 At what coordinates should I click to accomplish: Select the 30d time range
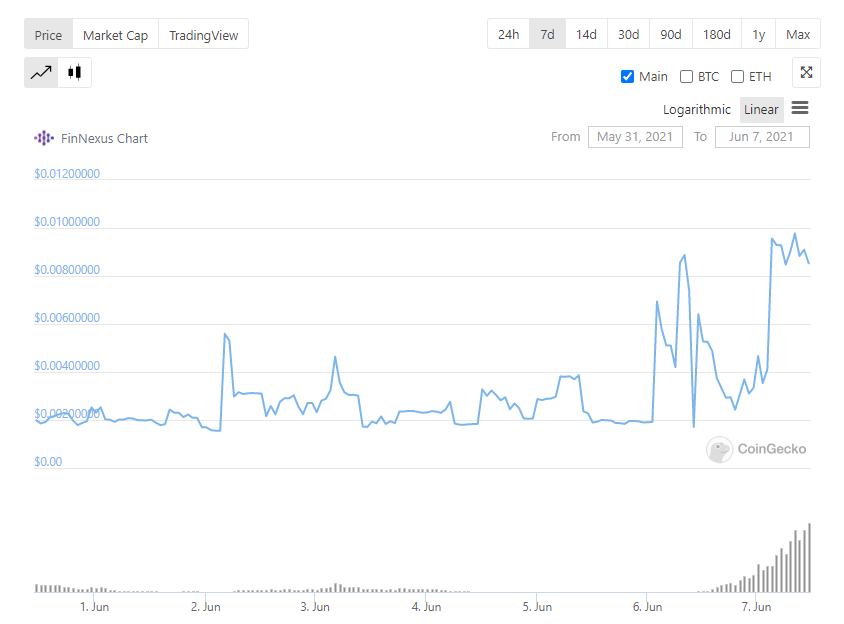pyautogui.click(x=628, y=34)
